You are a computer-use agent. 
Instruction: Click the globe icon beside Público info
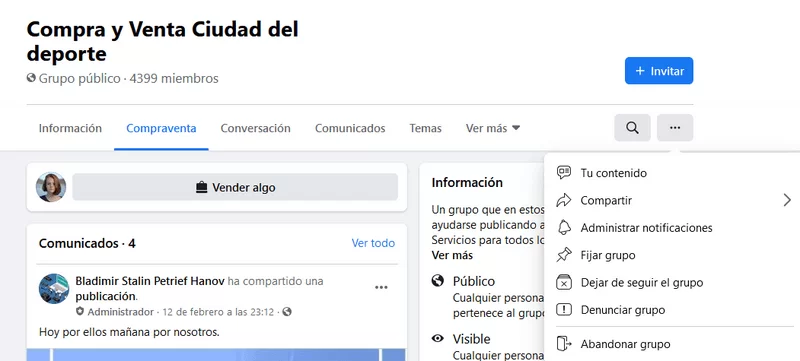tap(437, 280)
